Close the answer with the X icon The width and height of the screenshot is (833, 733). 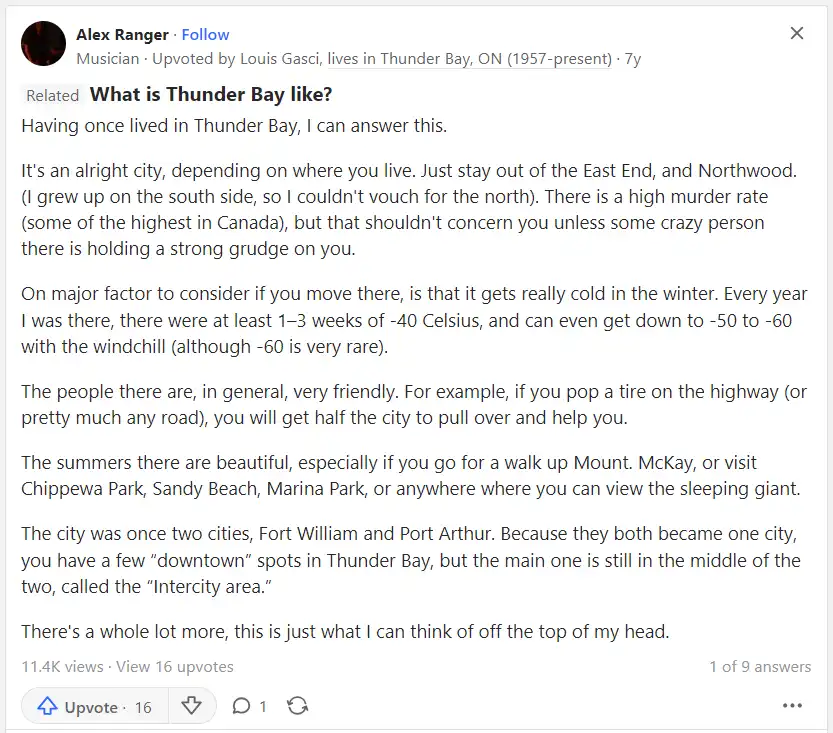click(x=797, y=33)
